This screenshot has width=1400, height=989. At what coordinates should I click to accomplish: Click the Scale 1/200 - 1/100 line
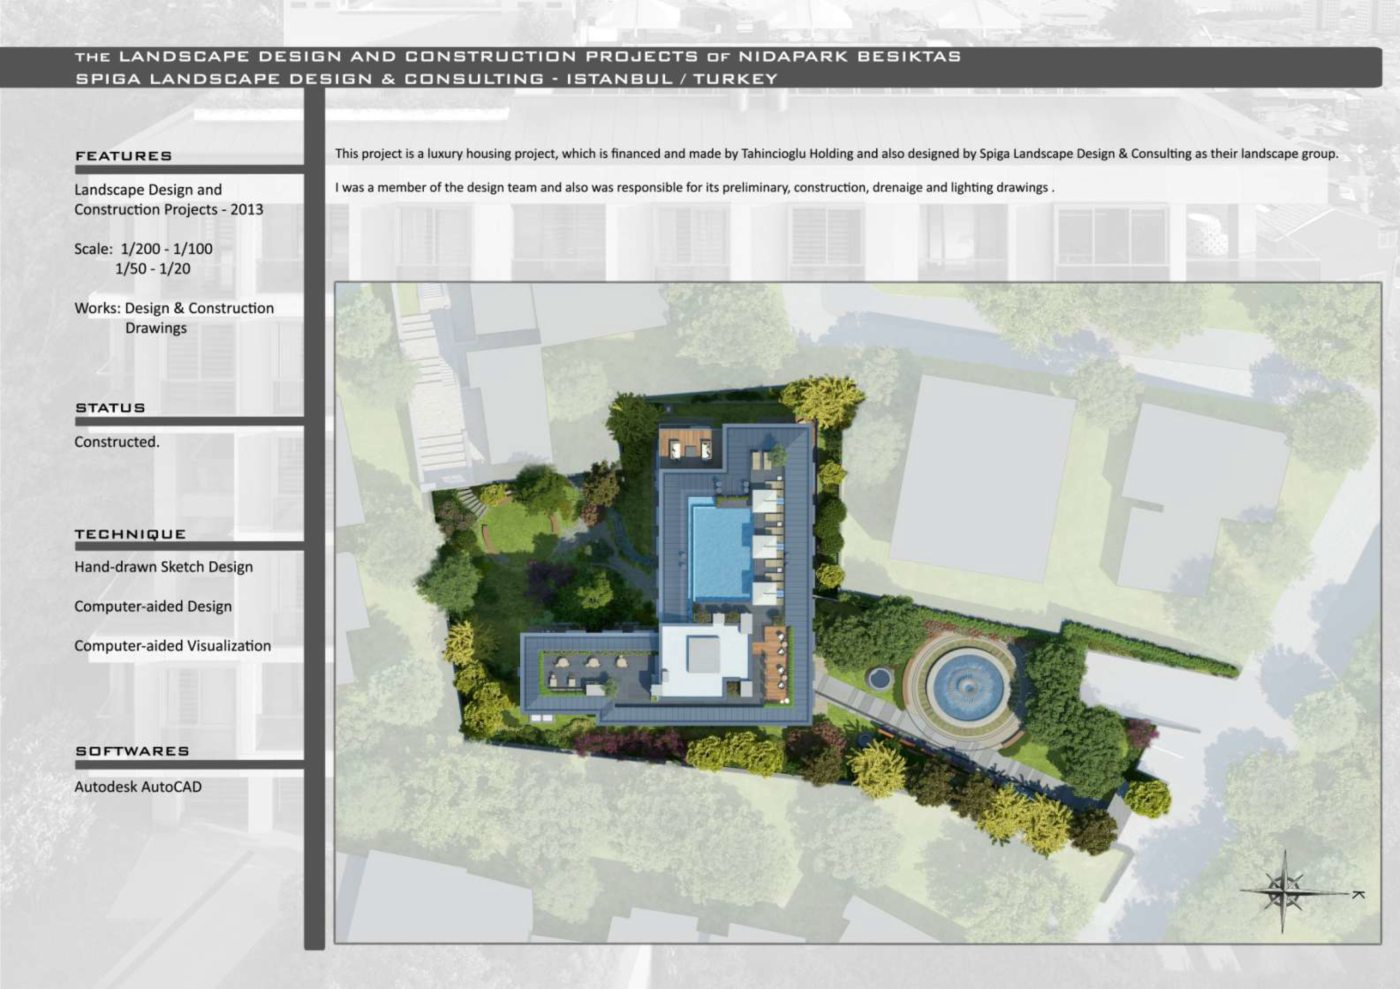click(x=143, y=249)
